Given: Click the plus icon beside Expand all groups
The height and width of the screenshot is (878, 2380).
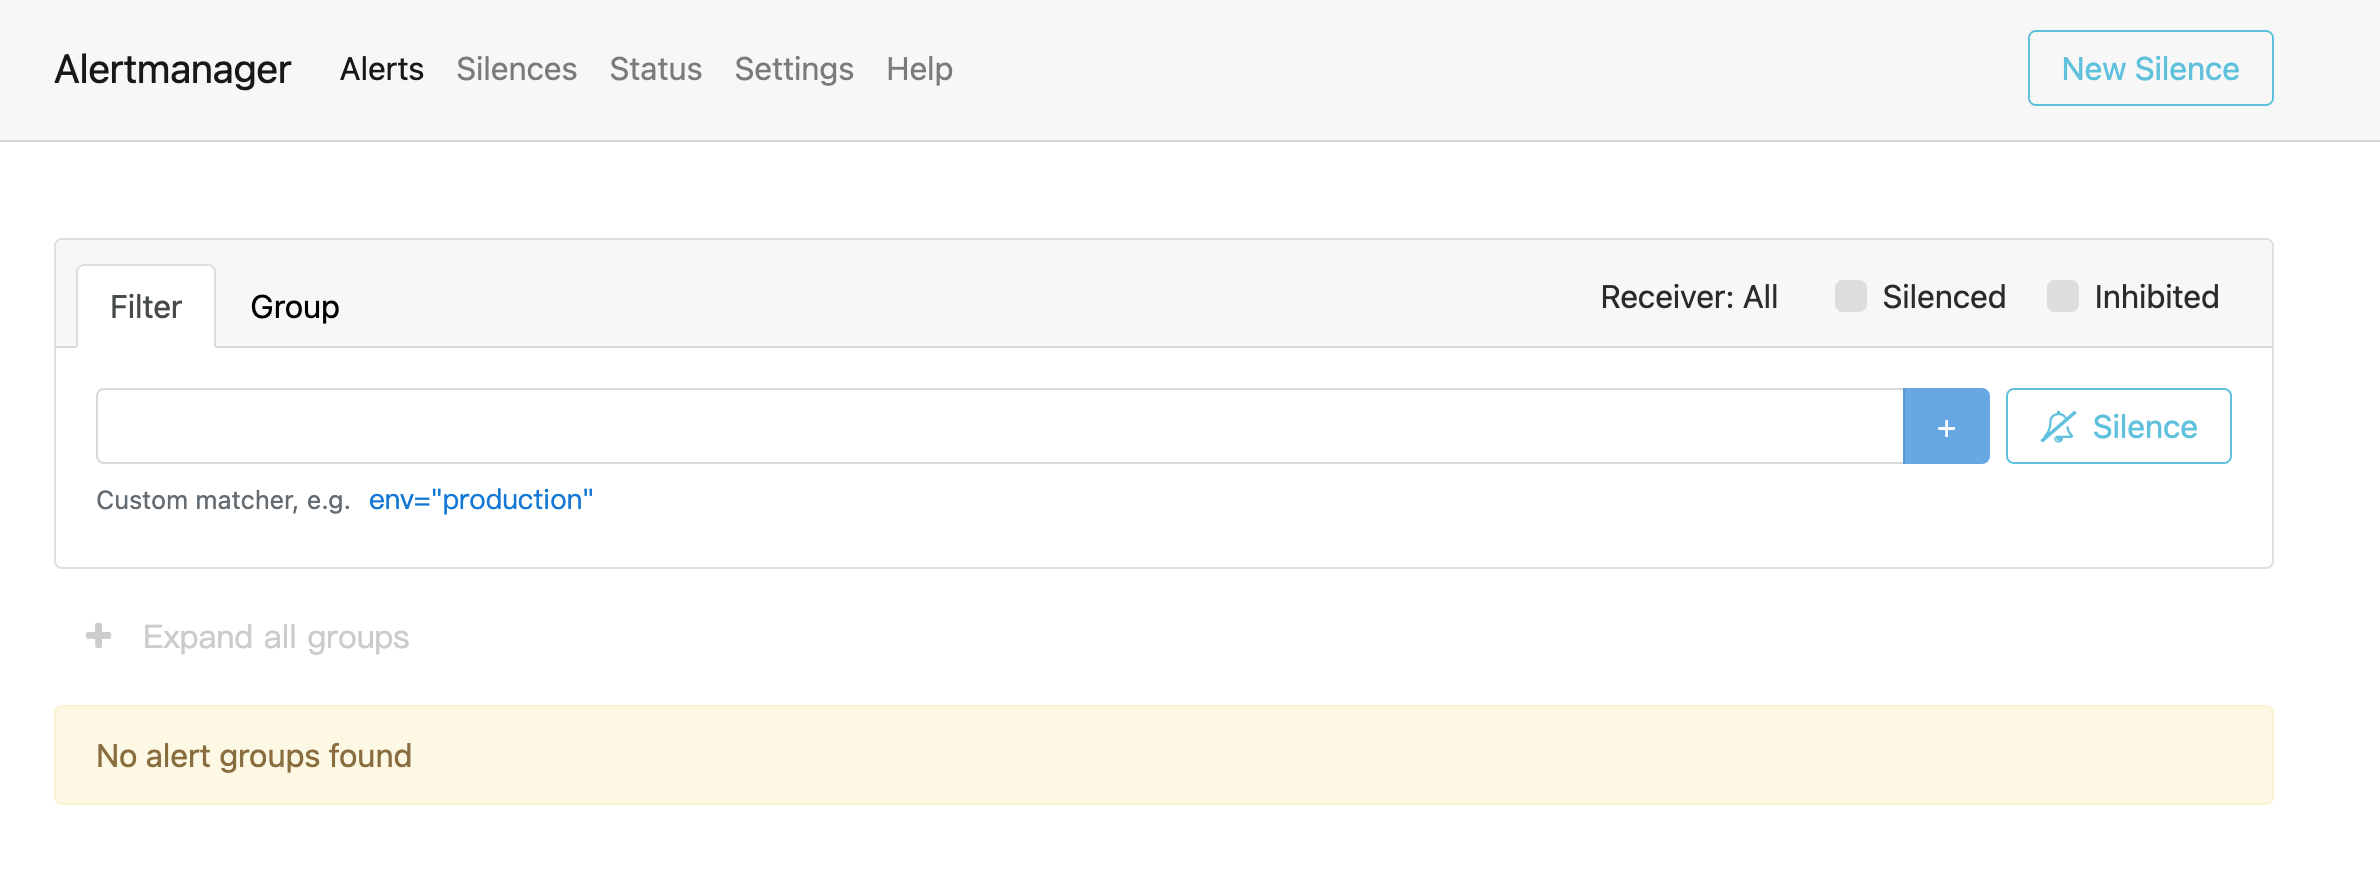Looking at the screenshot, I should tap(98, 636).
